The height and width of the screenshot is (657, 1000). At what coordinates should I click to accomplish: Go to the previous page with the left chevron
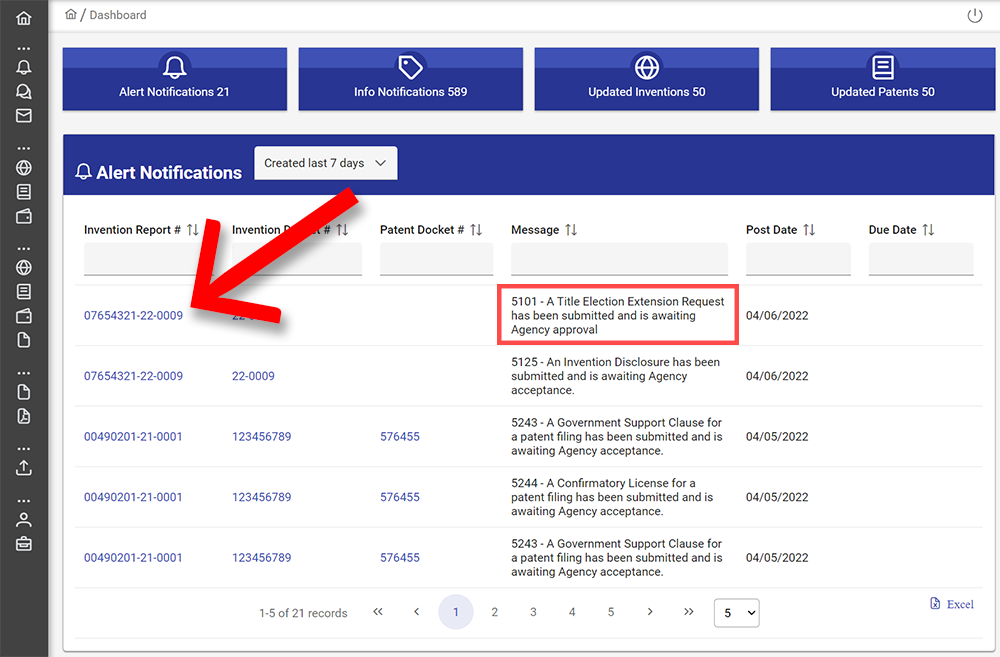[416, 612]
